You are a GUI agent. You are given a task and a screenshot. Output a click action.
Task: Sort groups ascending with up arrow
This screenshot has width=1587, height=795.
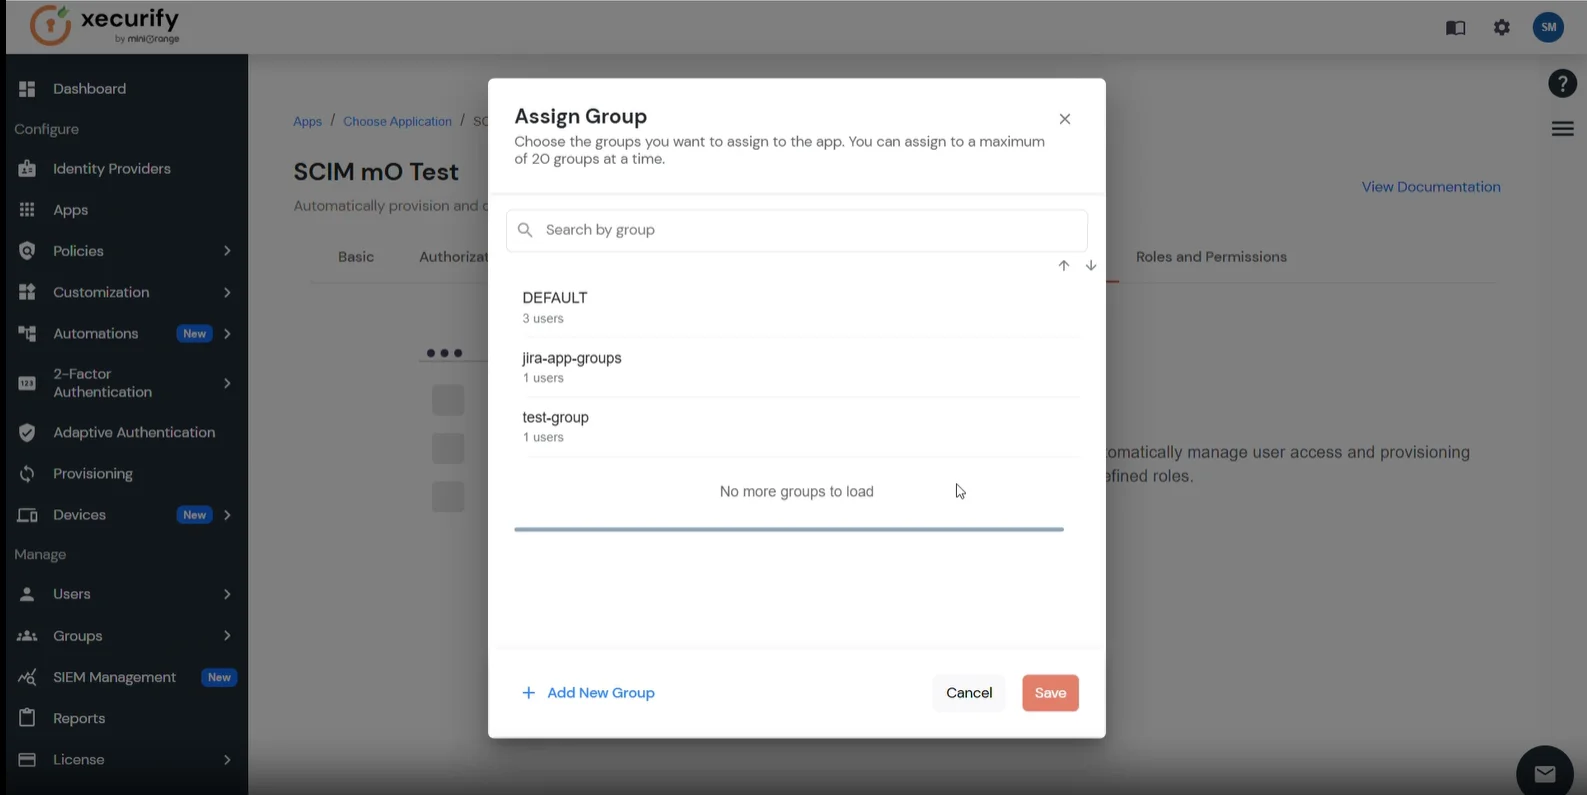(1064, 266)
